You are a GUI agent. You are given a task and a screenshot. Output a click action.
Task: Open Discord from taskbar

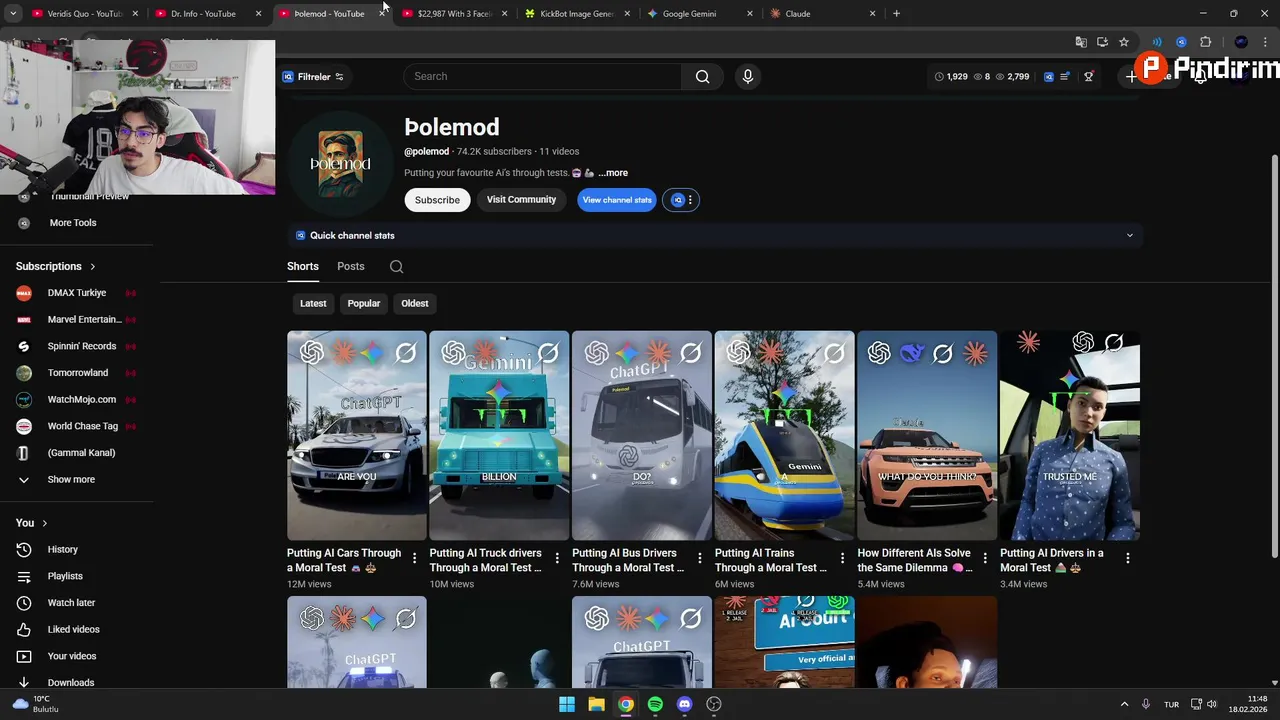(684, 704)
